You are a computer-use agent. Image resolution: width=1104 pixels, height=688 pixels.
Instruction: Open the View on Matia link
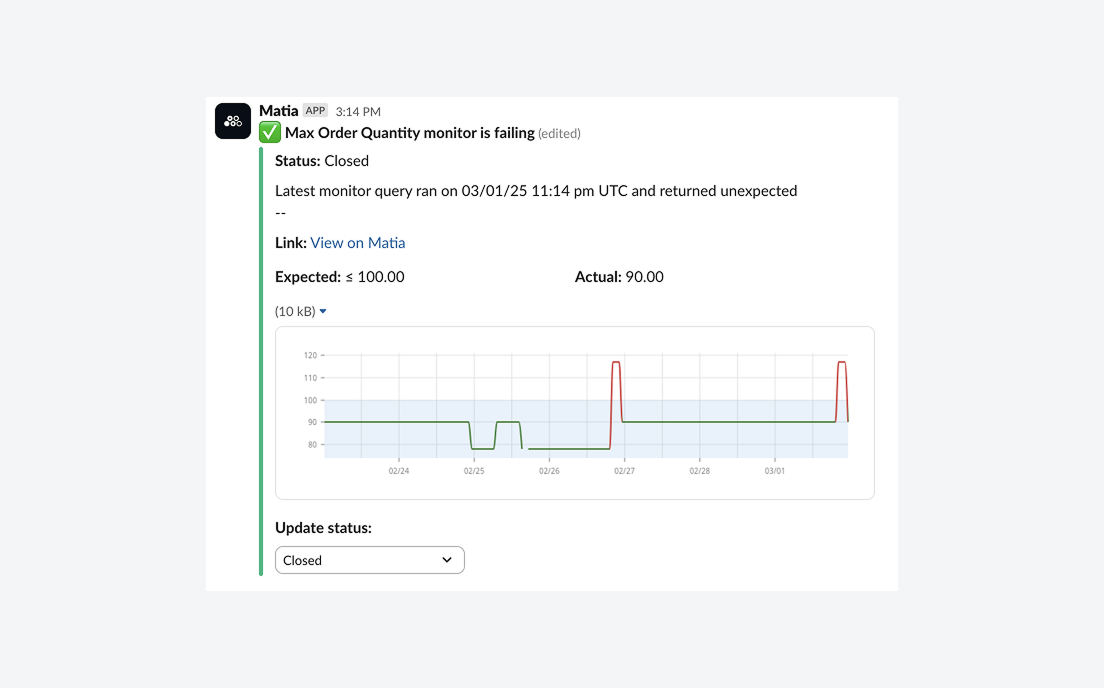pyautogui.click(x=357, y=242)
